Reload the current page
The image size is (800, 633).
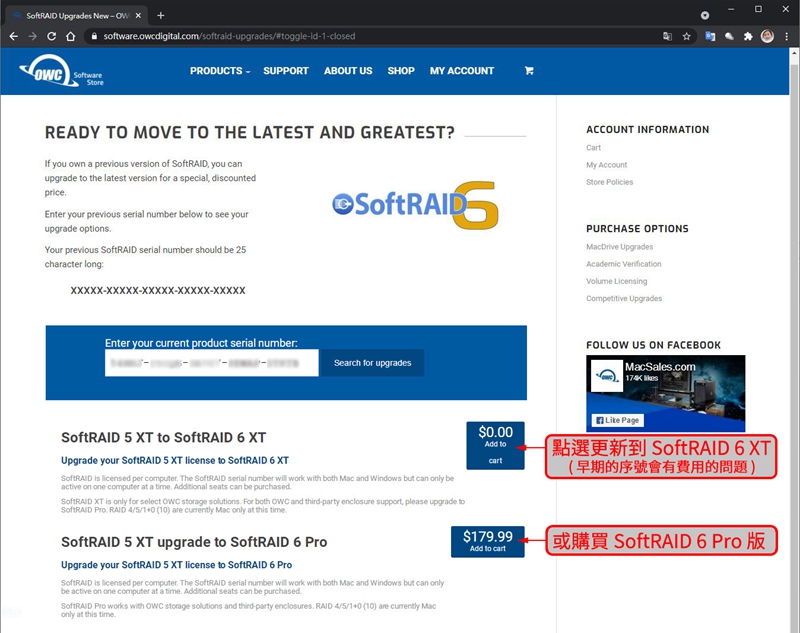pos(52,36)
